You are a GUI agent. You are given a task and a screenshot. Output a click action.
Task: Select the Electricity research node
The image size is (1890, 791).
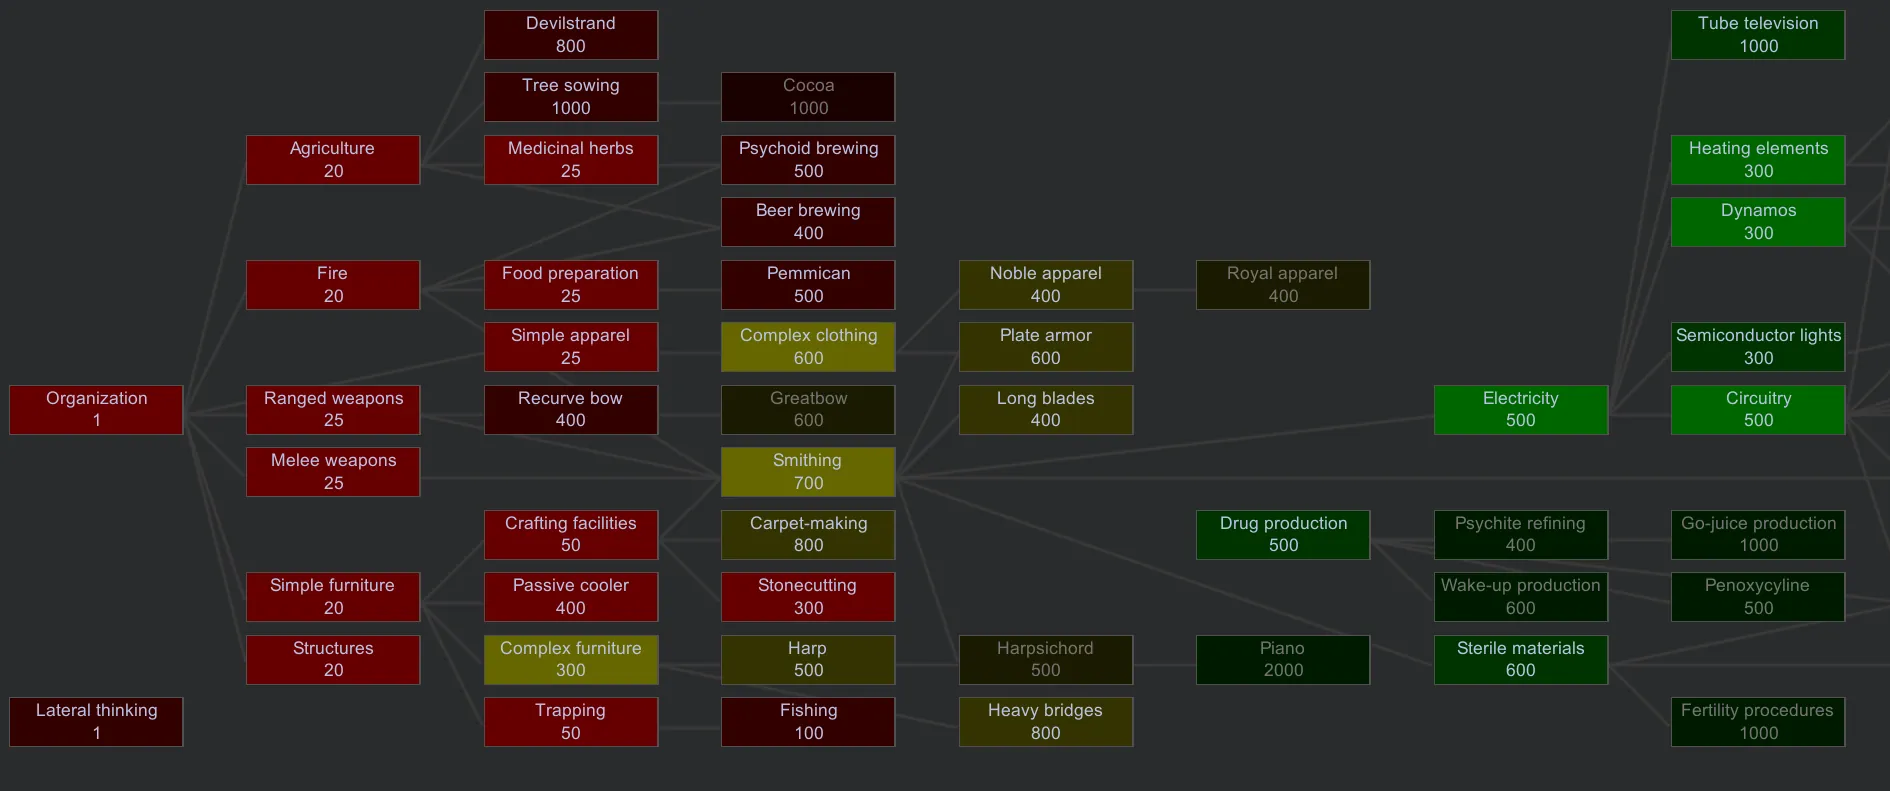pyautogui.click(x=1520, y=410)
